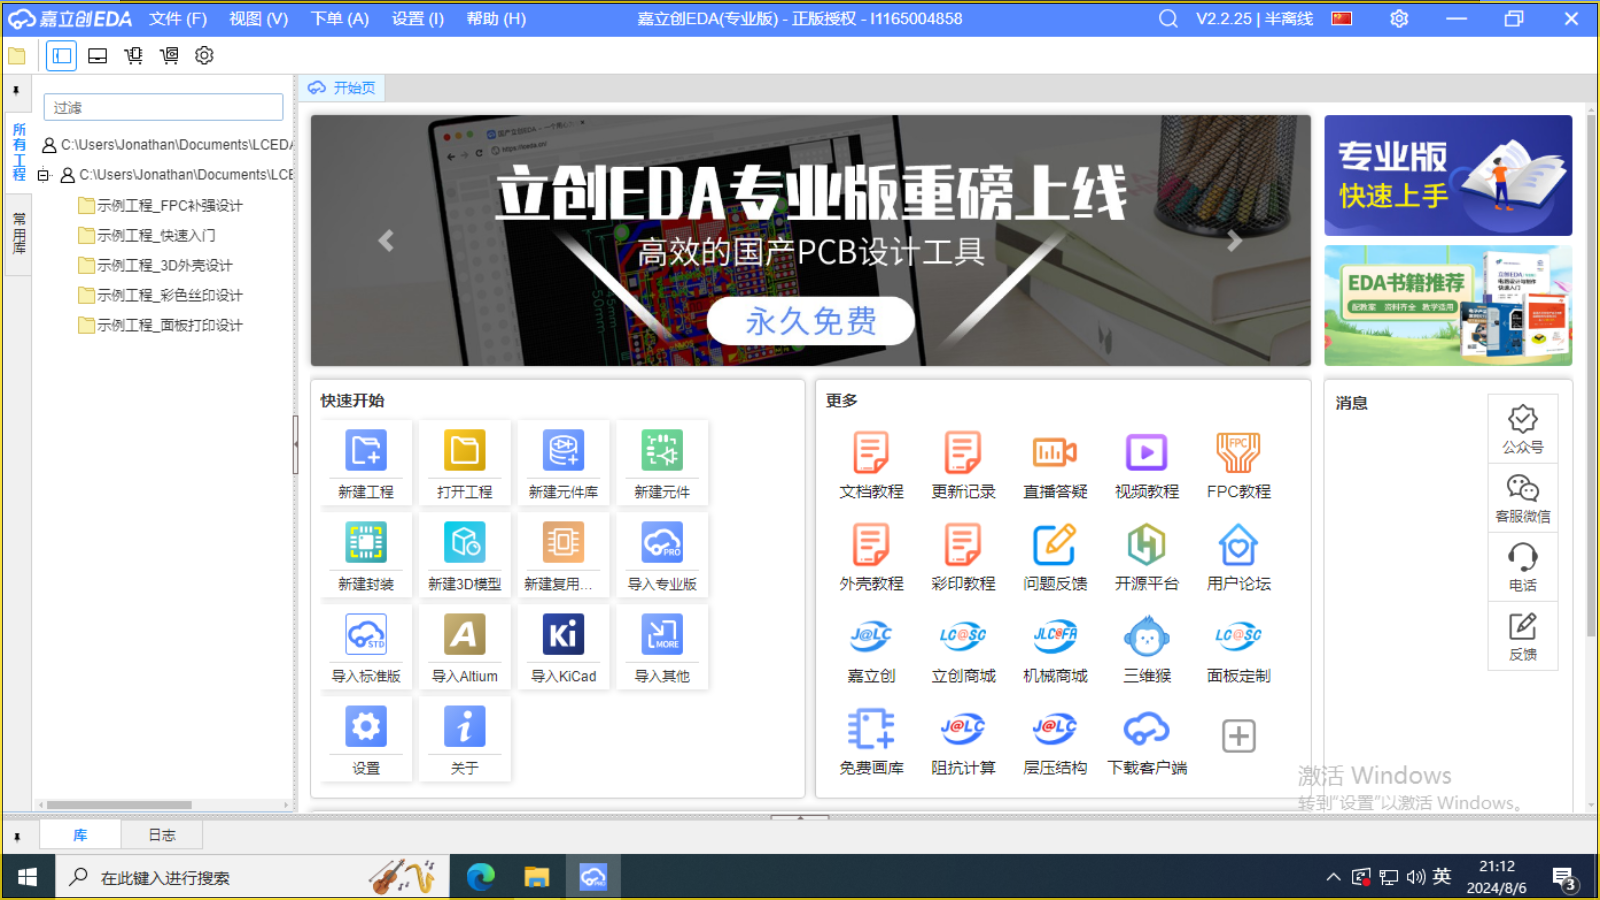
Task: Go to previous banner slide arrow
Action: [386, 241]
